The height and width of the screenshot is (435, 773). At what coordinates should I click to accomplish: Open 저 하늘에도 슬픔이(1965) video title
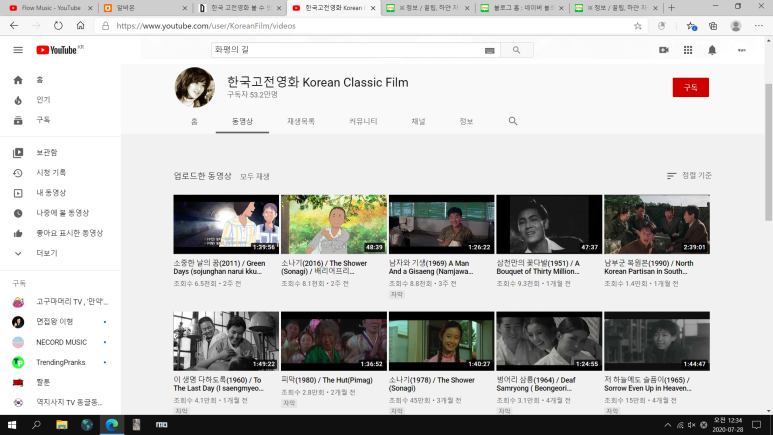tap(648, 384)
